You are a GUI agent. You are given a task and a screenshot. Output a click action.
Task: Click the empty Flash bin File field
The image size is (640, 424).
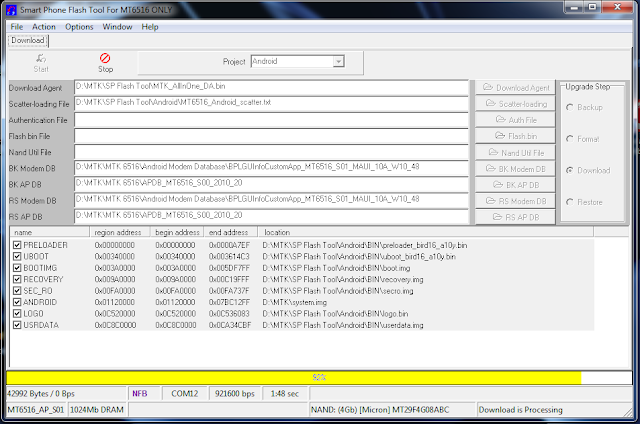(x=271, y=136)
